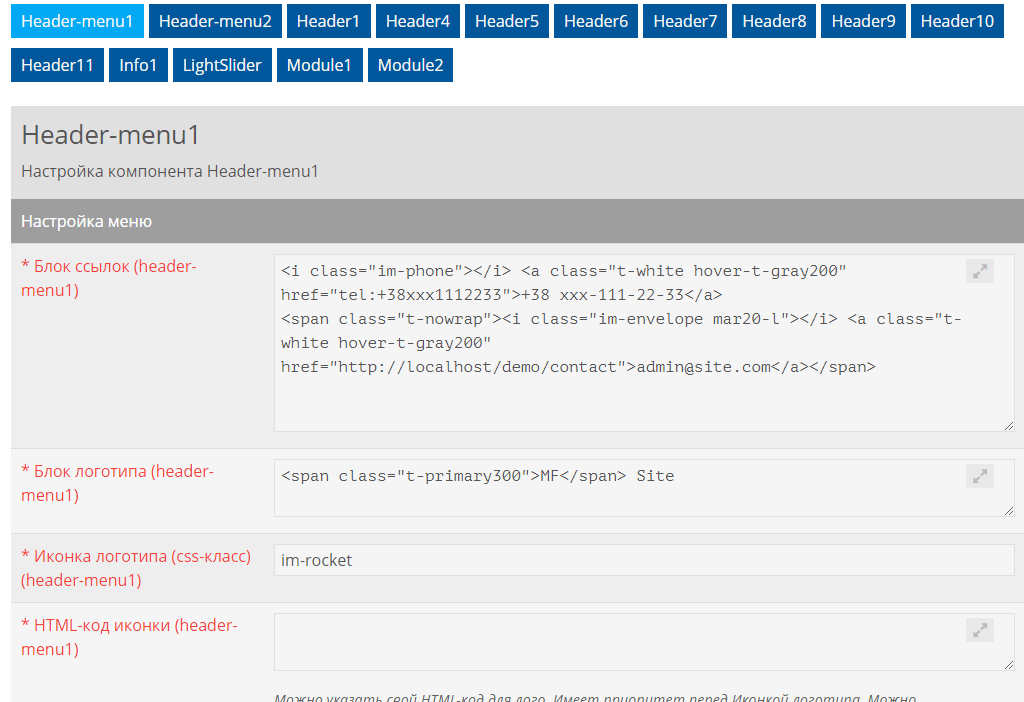This screenshot has height=702, width=1024.
Task: Expand the Блок ссылок code editor fullscreen
Action: (980, 271)
